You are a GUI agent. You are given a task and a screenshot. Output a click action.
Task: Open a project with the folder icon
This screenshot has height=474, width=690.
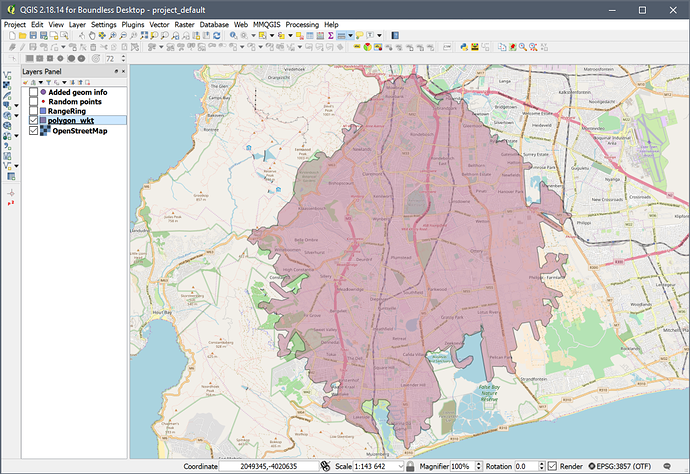coord(23,36)
